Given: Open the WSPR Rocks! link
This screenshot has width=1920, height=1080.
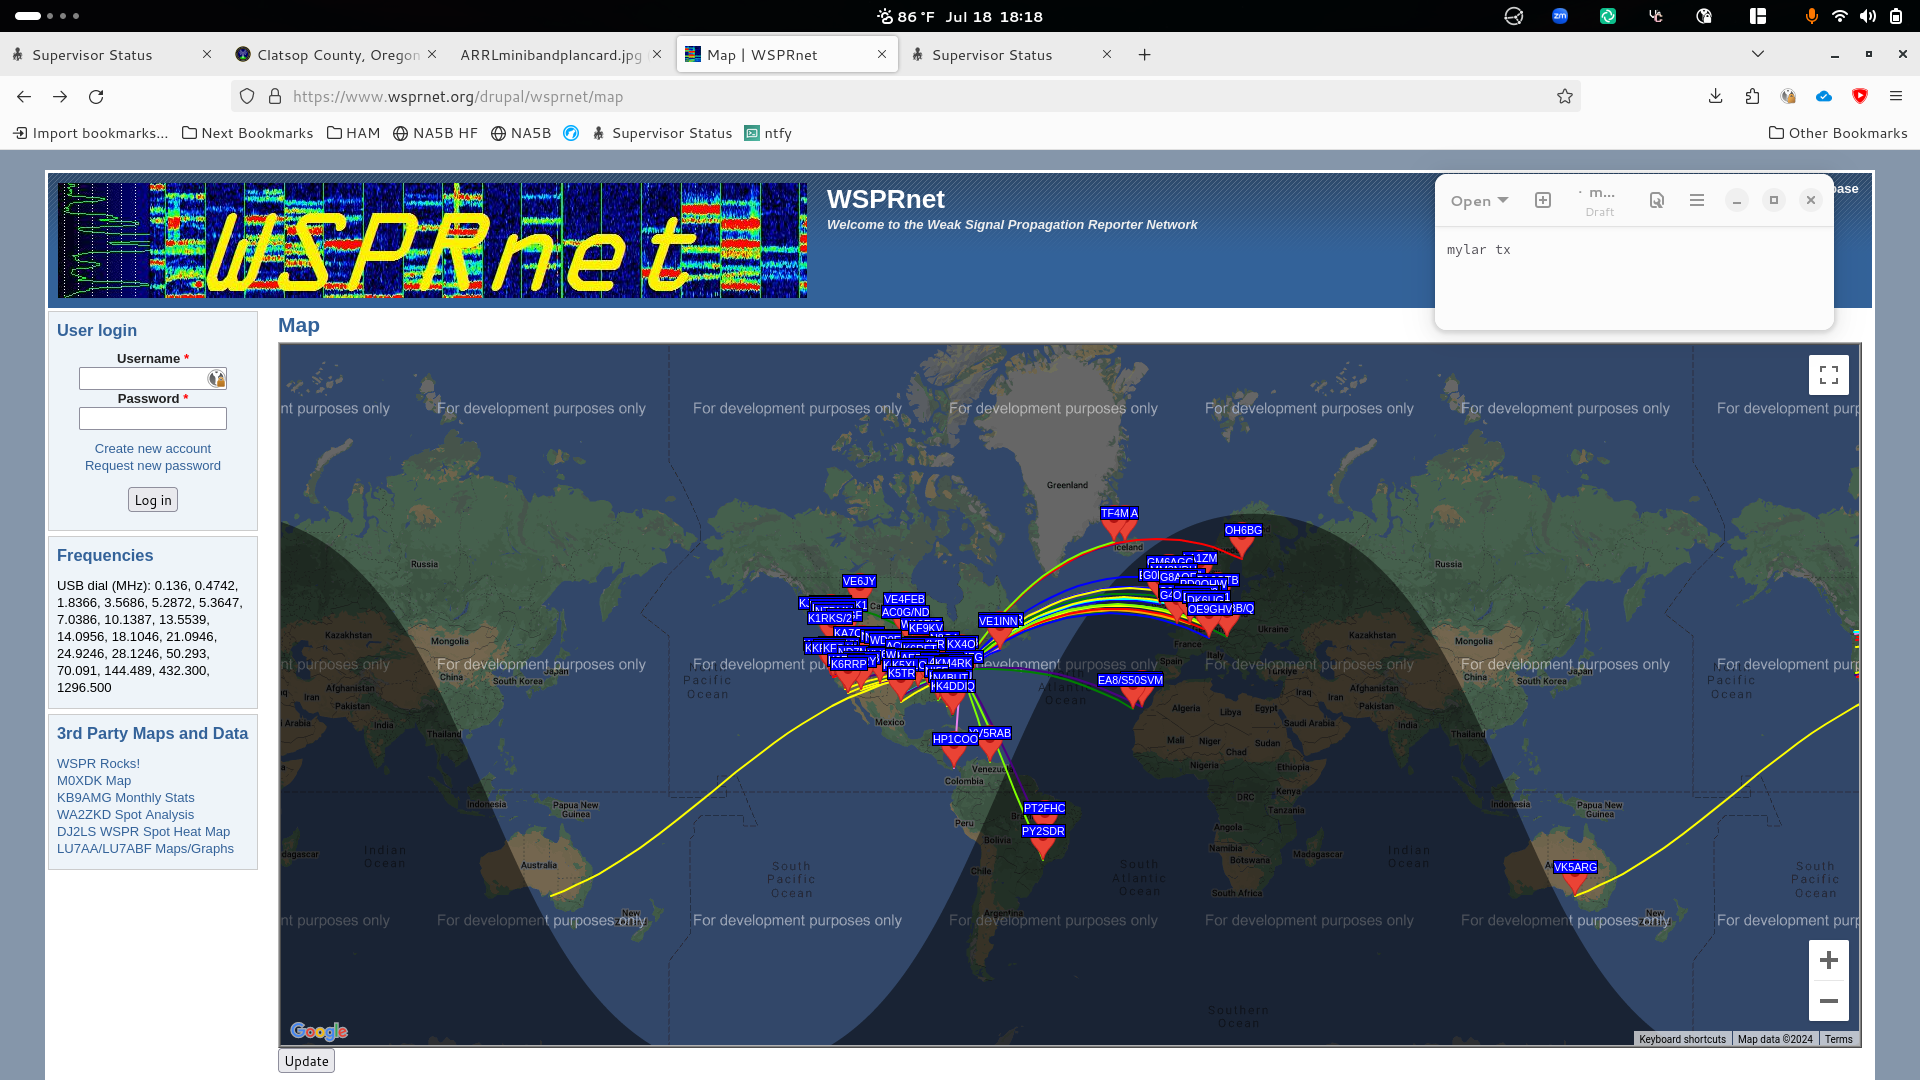Looking at the screenshot, I should [x=98, y=764].
